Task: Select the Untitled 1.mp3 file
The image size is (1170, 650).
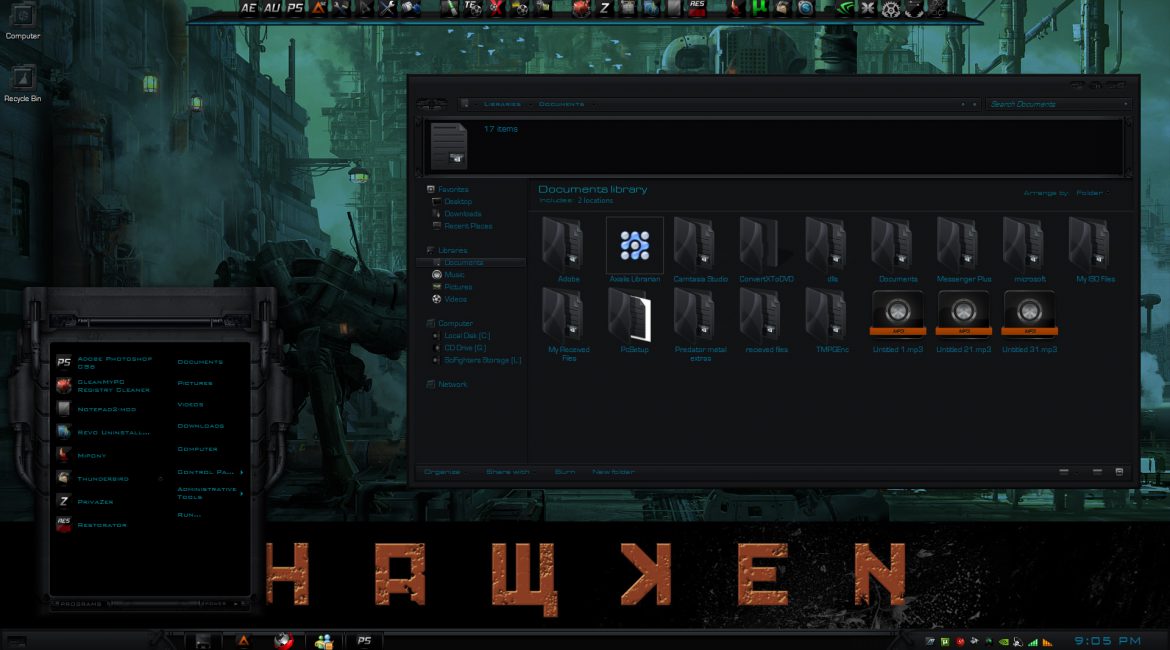Action: (x=898, y=321)
